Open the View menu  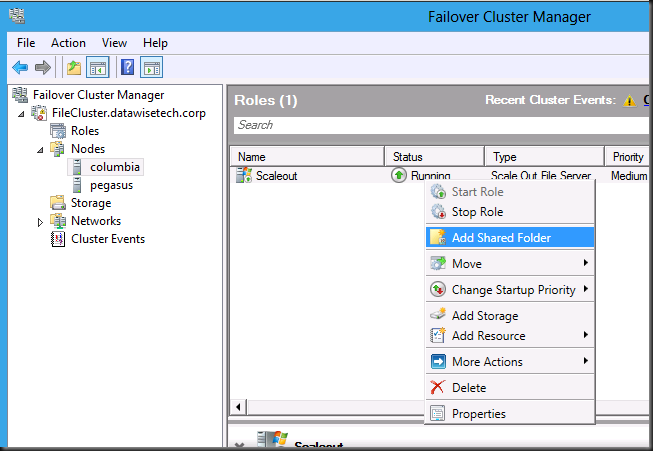(114, 43)
